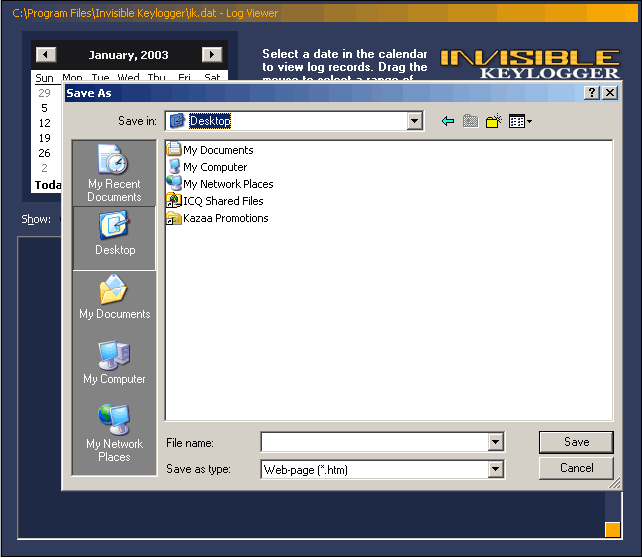The image size is (642, 558).
Task: Click January, 2003 calendar title
Action: [129, 55]
